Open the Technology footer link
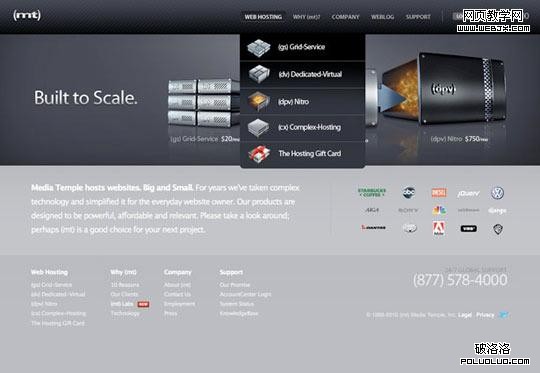540x373 pixels. click(125, 314)
